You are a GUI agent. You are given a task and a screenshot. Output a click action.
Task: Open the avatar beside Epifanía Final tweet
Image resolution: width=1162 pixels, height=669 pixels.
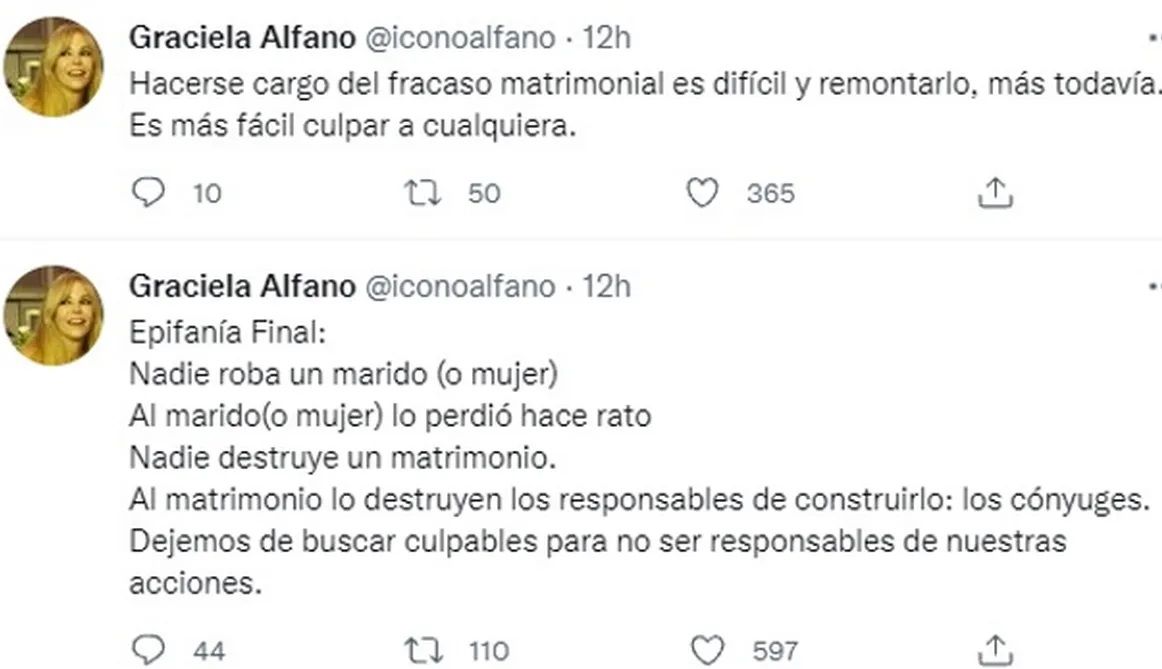53,316
